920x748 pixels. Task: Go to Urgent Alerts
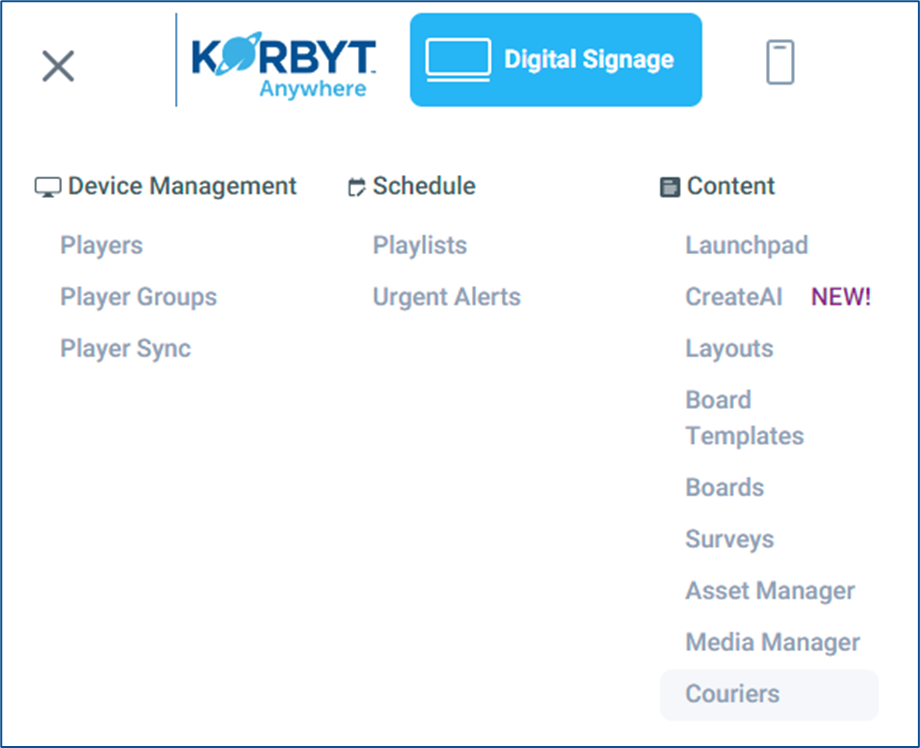447,297
